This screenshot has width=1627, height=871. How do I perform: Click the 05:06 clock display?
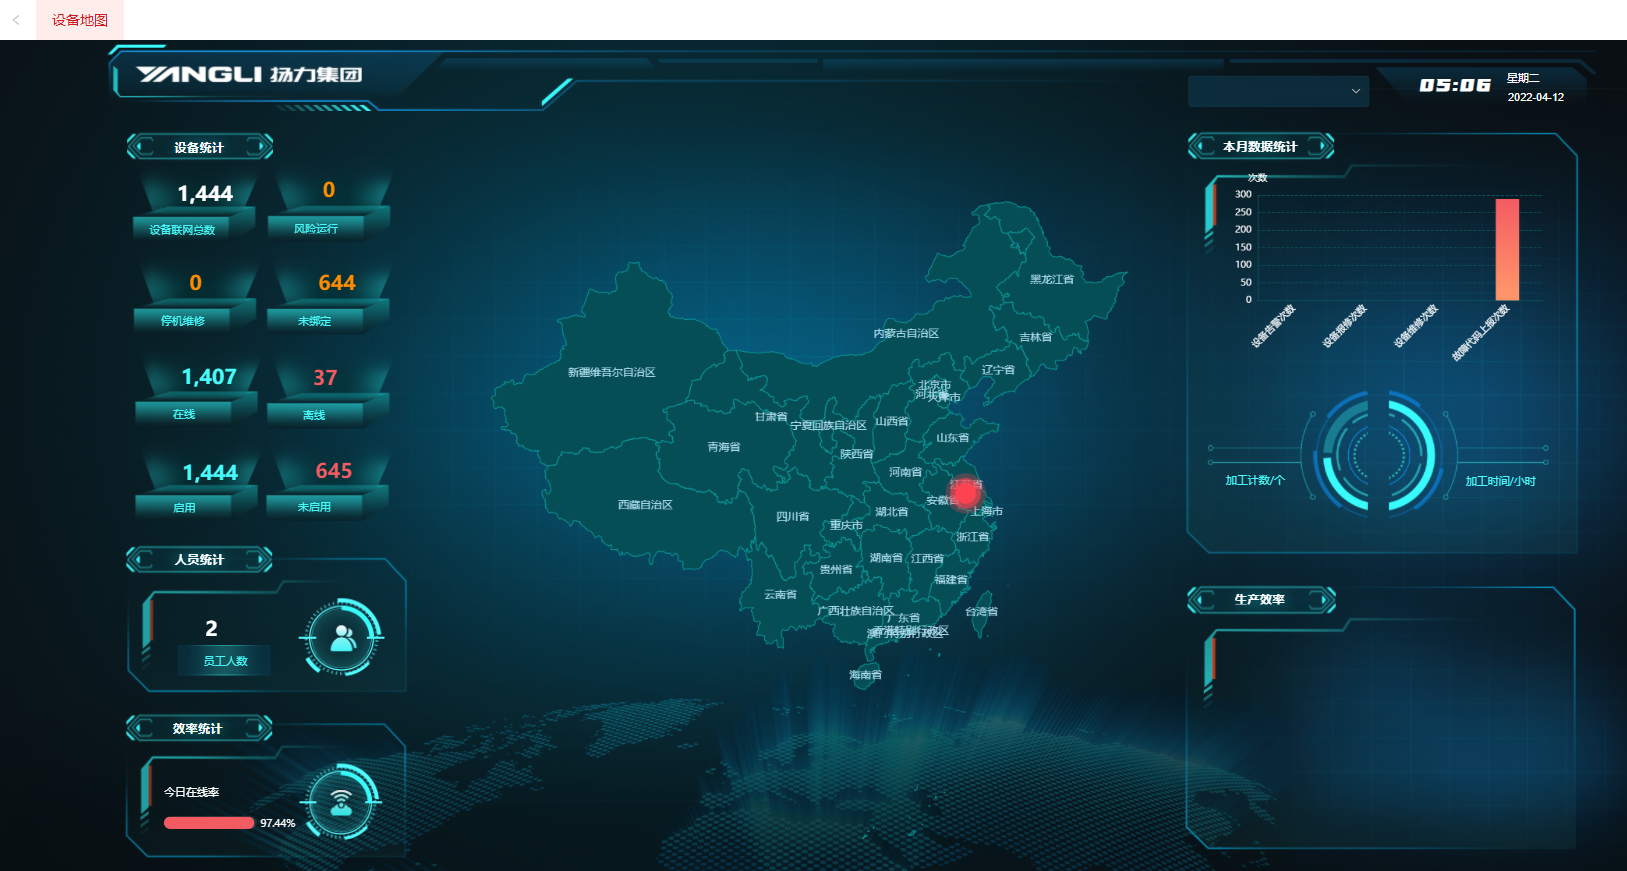click(1455, 86)
